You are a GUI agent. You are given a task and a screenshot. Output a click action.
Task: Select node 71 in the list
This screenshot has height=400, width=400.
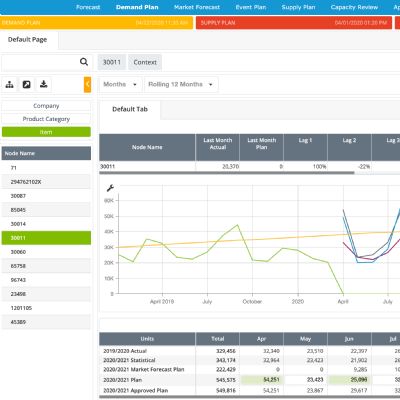pos(46,168)
